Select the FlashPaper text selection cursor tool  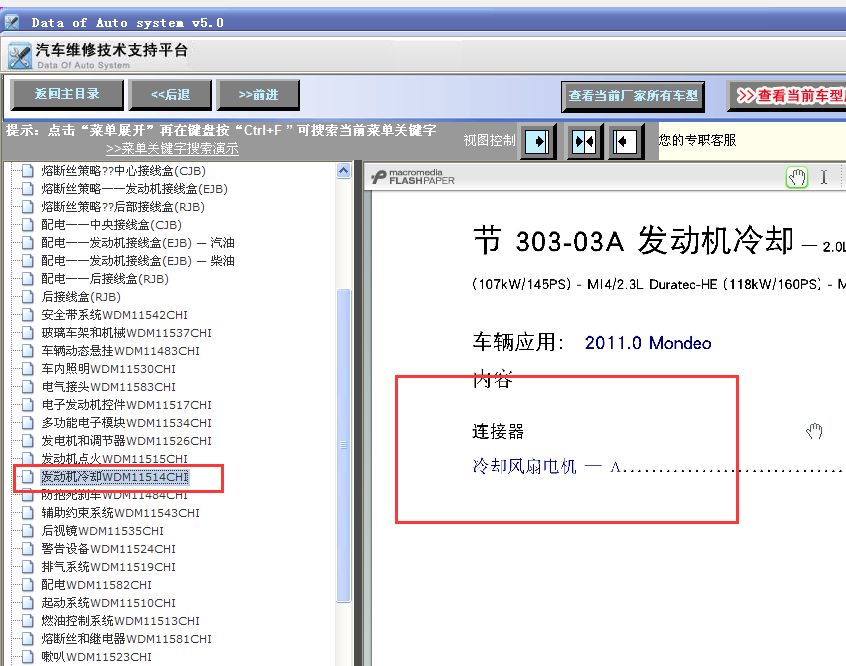pos(824,177)
